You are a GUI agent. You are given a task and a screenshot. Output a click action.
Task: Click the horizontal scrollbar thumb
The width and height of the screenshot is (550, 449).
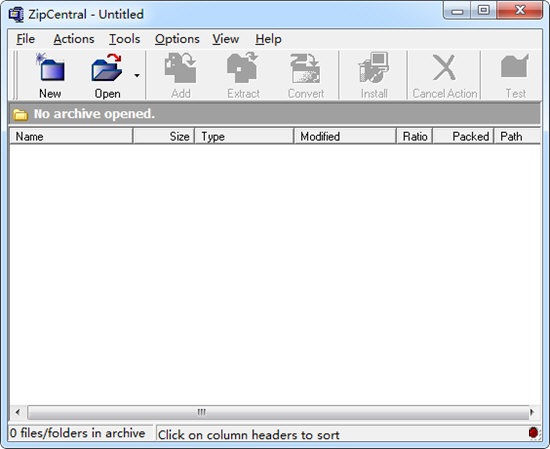tap(278, 412)
